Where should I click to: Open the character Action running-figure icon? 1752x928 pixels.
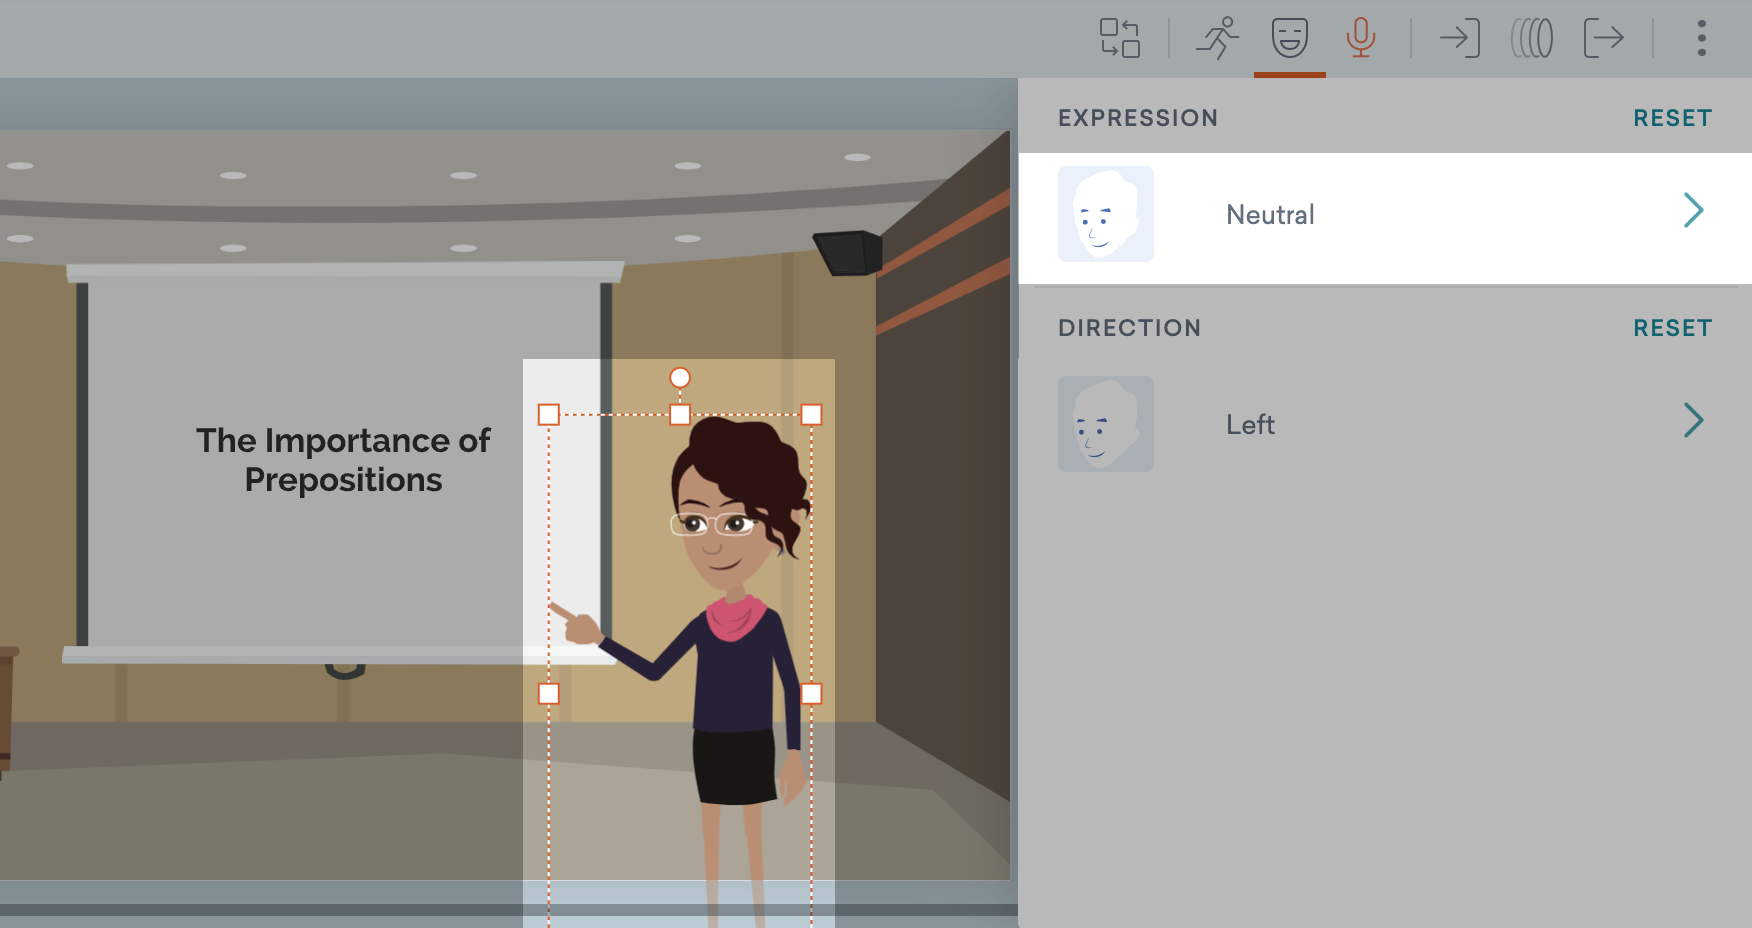1217,38
